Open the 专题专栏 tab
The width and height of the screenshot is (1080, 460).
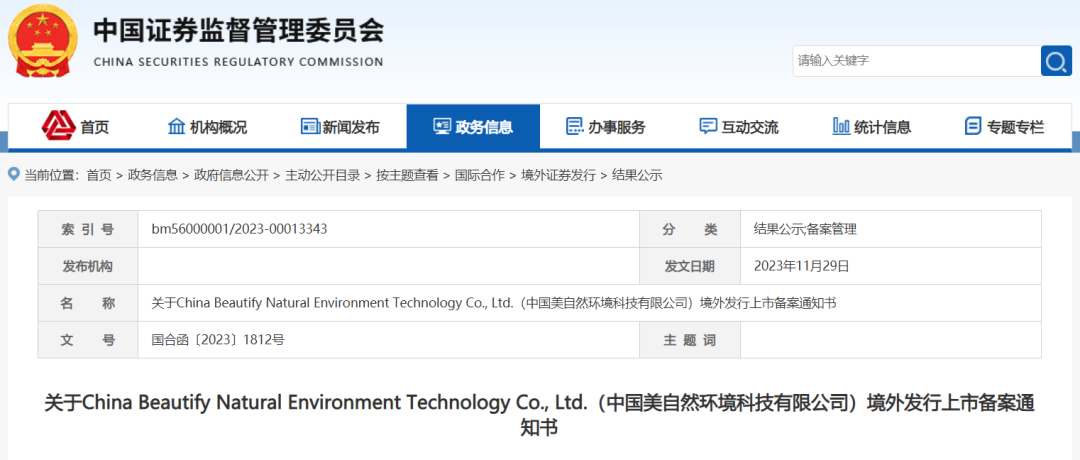[1005, 127]
